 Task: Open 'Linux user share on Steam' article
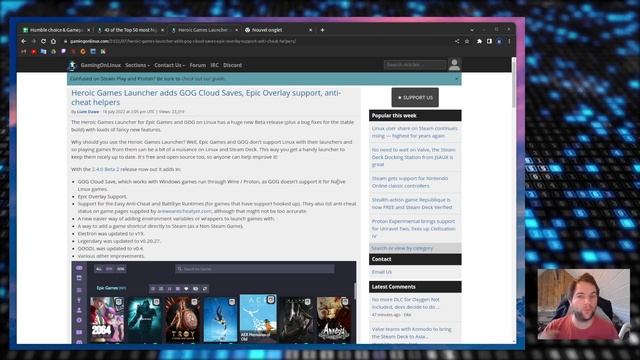pyautogui.click(x=415, y=132)
